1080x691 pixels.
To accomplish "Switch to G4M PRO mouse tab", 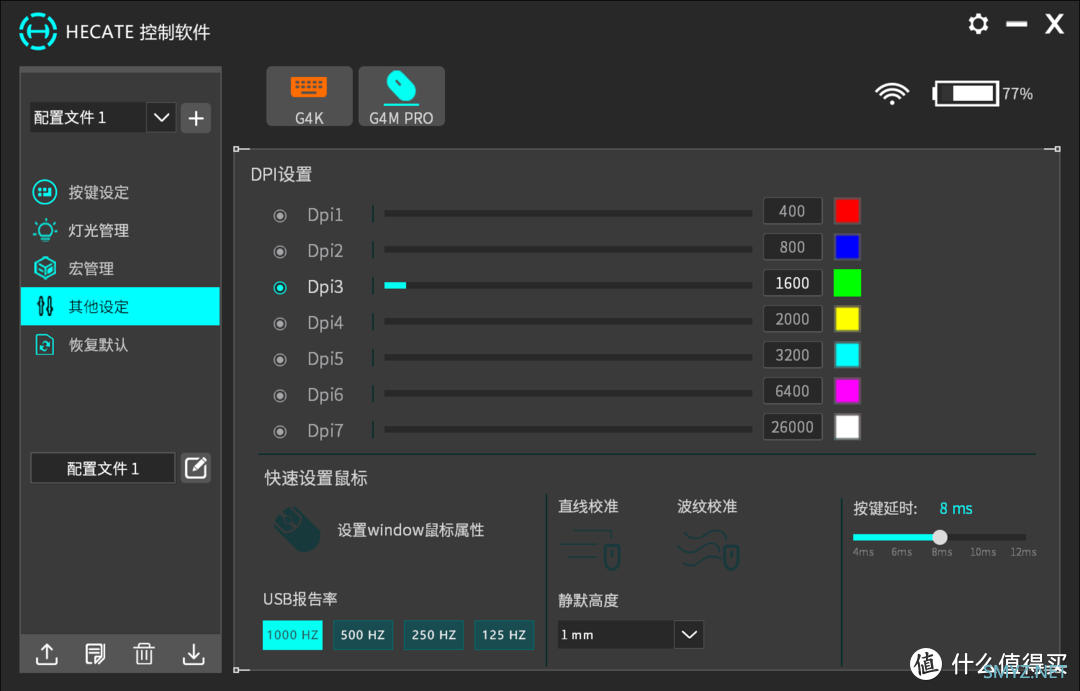I will tap(402, 96).
